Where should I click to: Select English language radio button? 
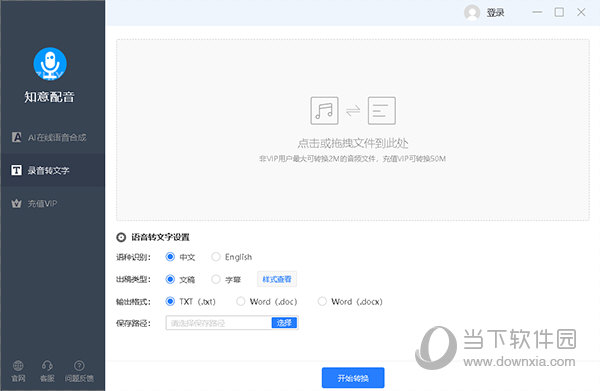point(216,257)
